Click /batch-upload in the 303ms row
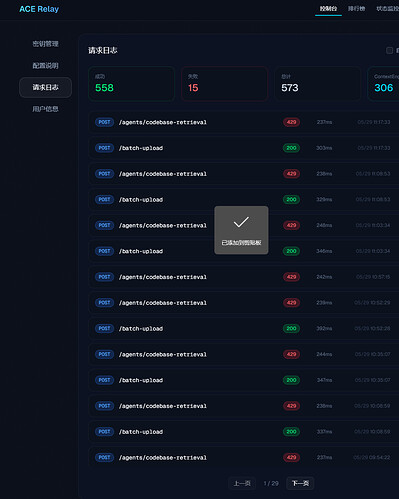This screenshot has height=499, width=399. point(141,148)
